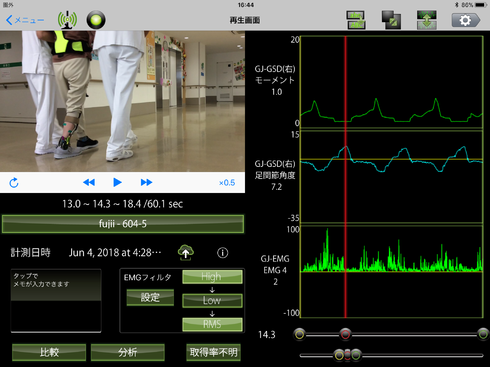Upload data with the cloud icon
490x367 pixels.
click(x=186, y=252)
